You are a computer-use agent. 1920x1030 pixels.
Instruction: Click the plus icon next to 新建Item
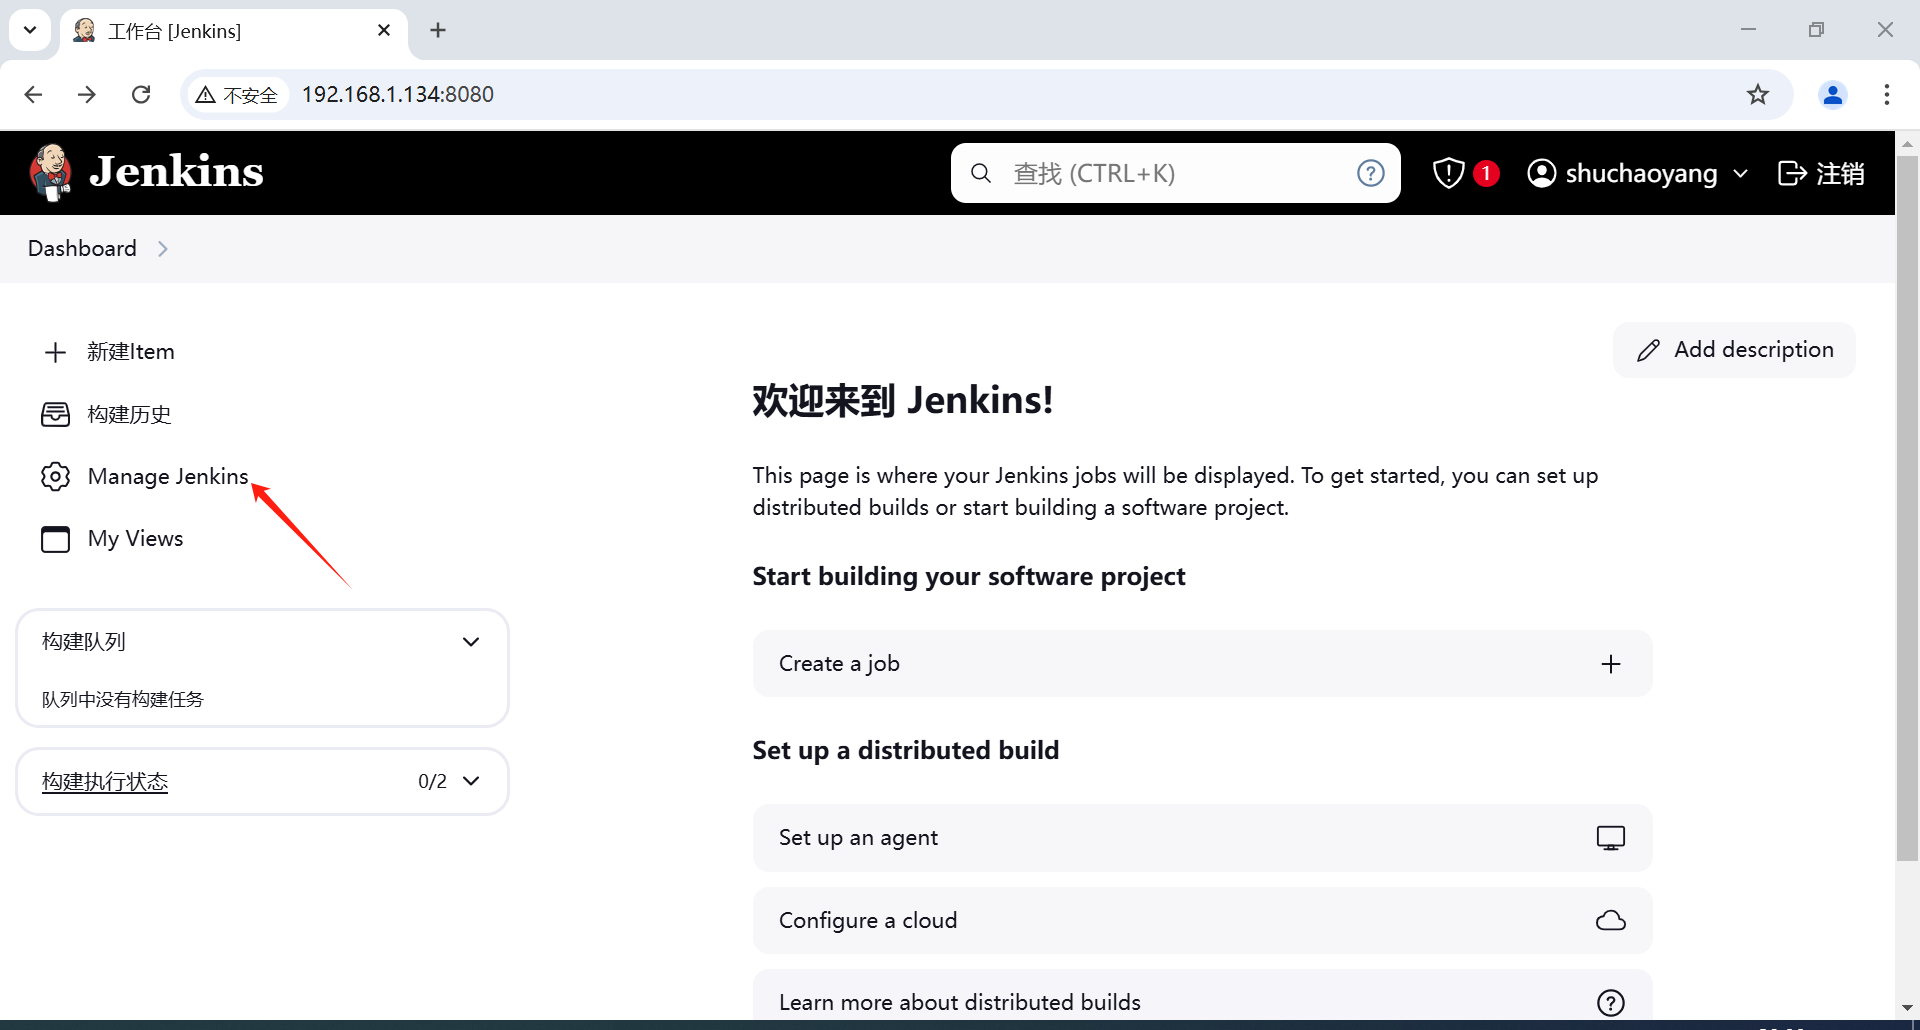click(55, 352)
